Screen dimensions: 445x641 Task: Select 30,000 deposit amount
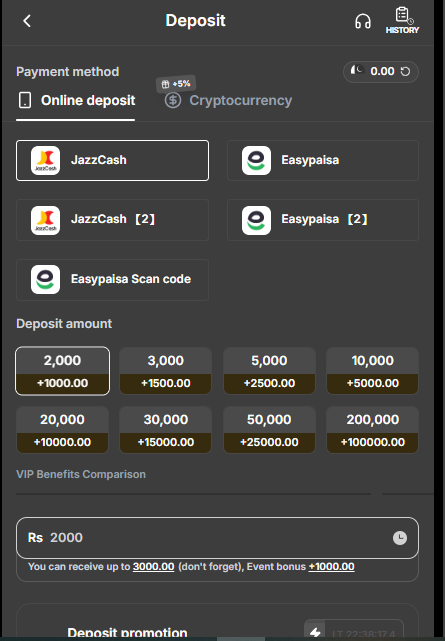tap(165, 430)
